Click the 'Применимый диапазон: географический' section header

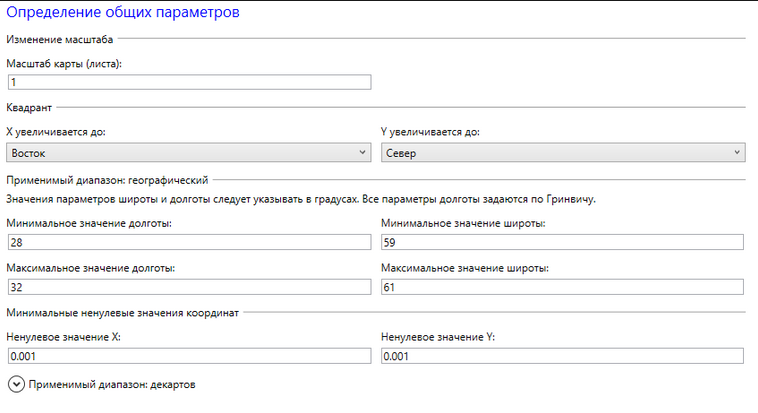(107, 180)
